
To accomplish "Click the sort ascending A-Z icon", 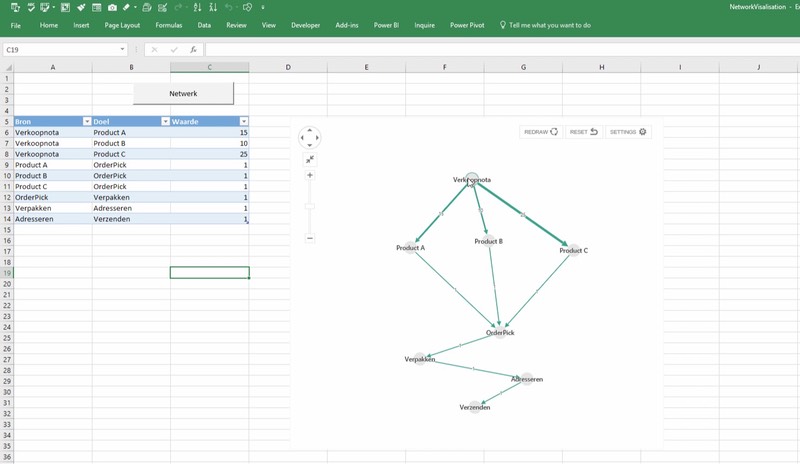I will pyautogui.click(x=197, y=7).
